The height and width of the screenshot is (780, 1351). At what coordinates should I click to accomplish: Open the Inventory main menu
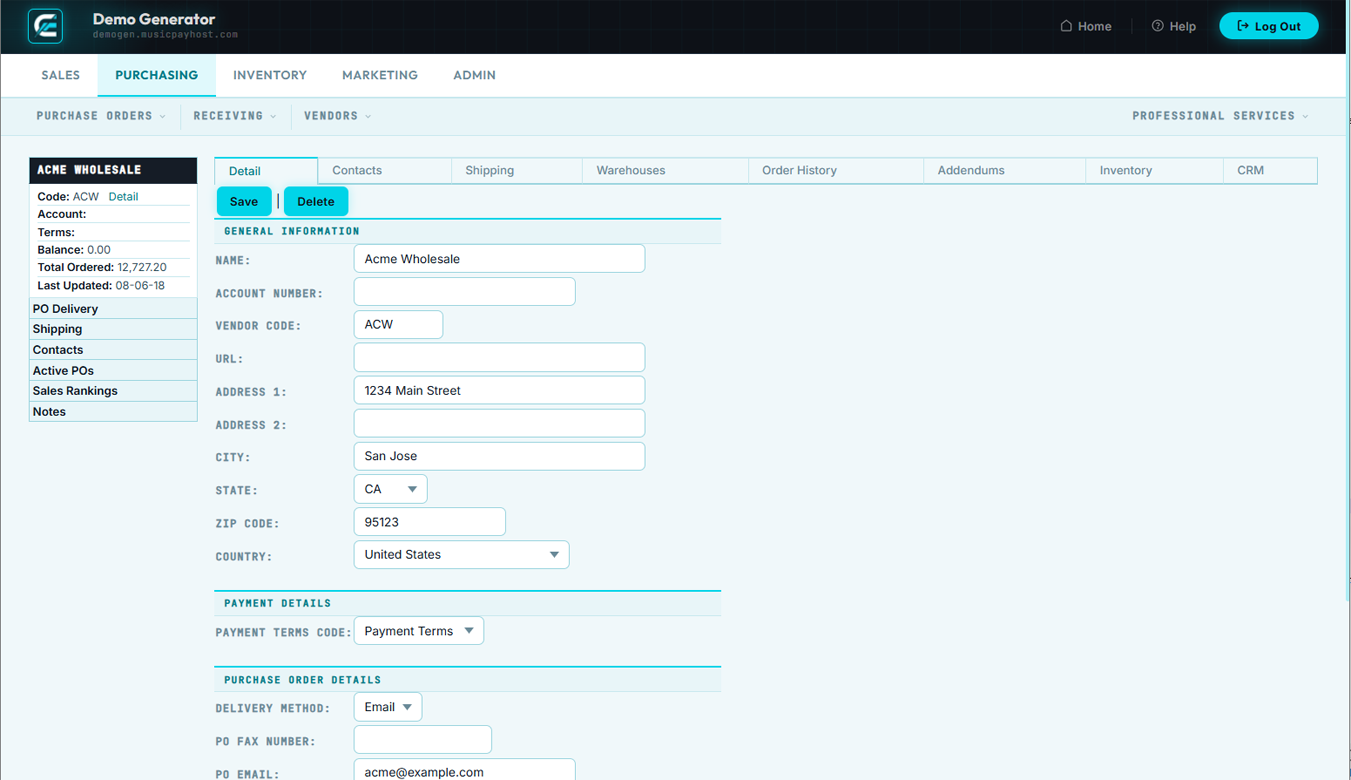coord(270,75)
